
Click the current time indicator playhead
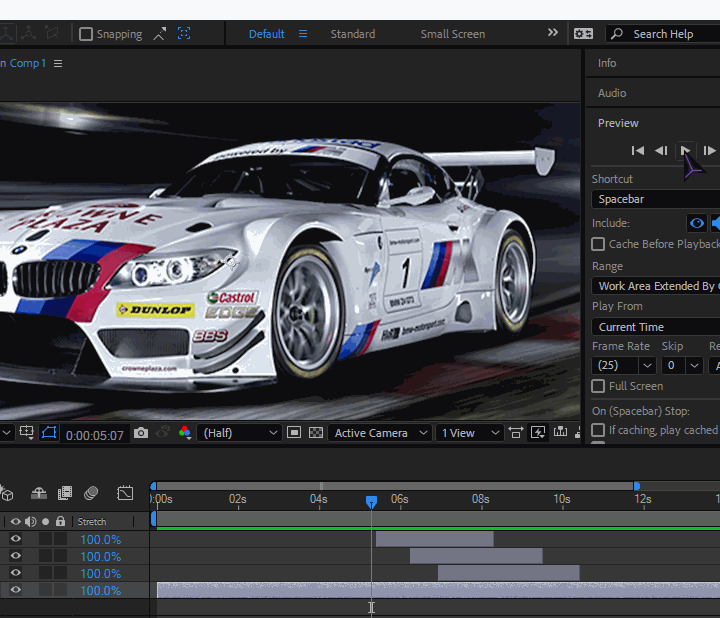(x=371, y=501)
